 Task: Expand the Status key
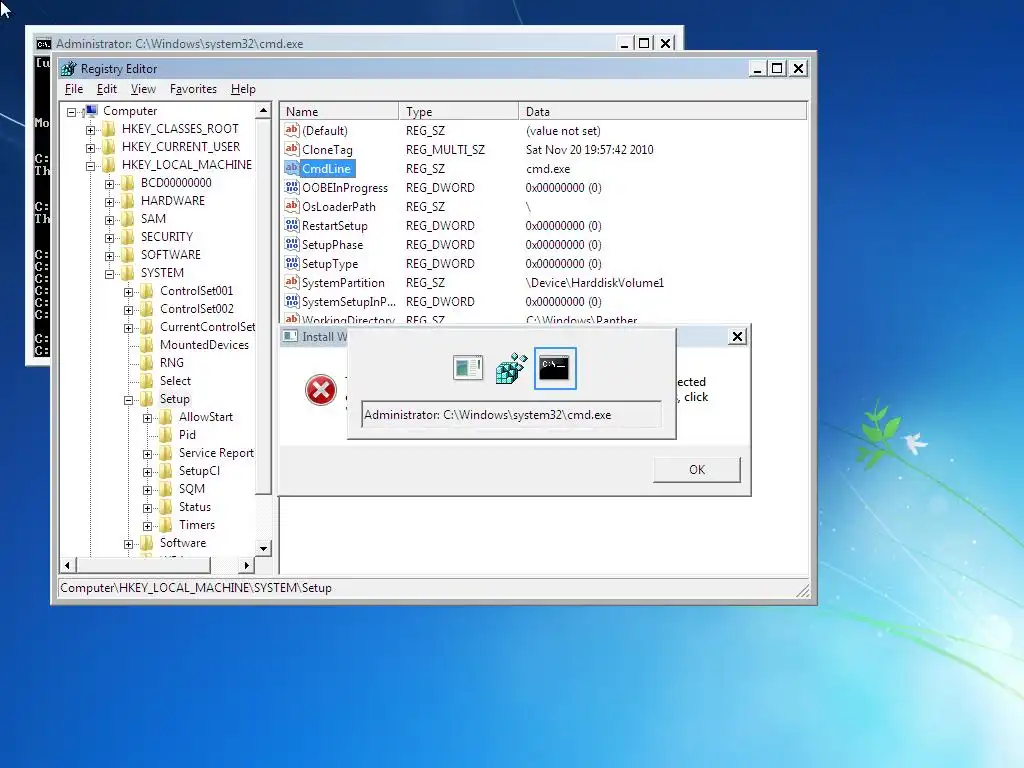click(148, 508)
